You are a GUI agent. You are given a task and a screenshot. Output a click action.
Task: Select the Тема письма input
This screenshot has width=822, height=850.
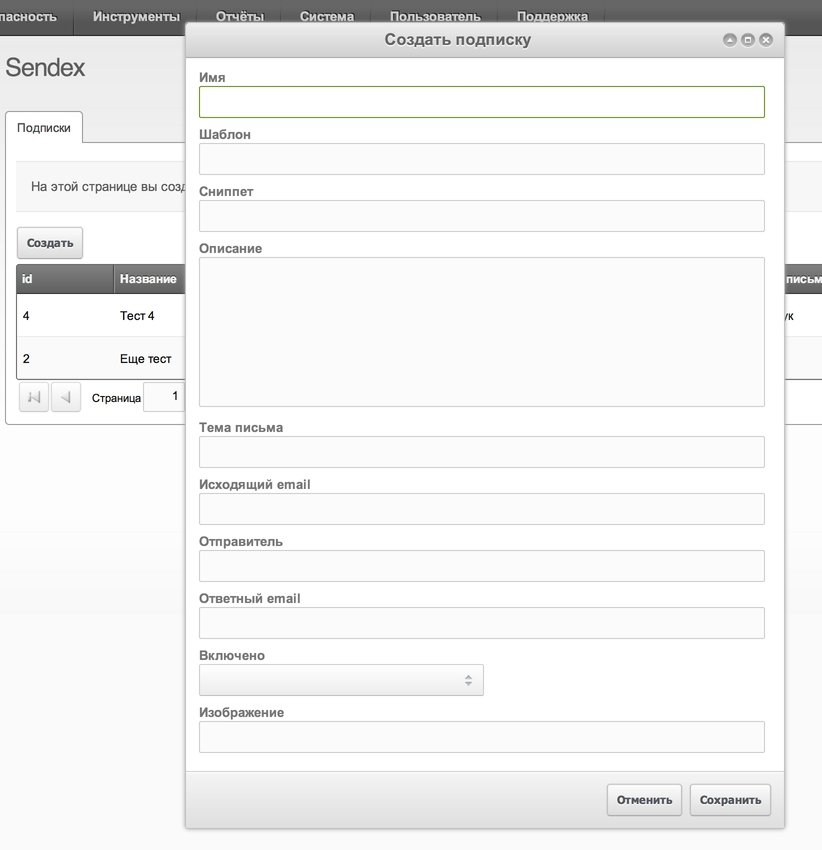(481, 452)
